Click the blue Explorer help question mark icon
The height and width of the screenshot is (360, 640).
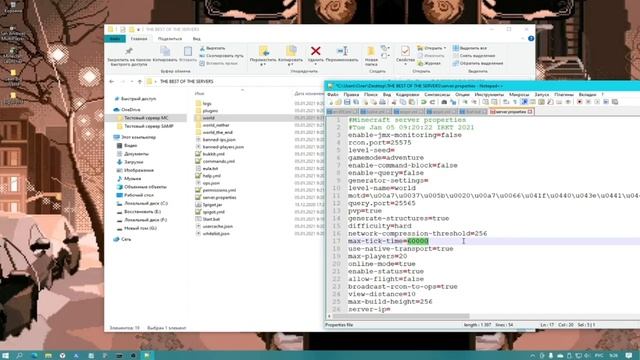531,38
